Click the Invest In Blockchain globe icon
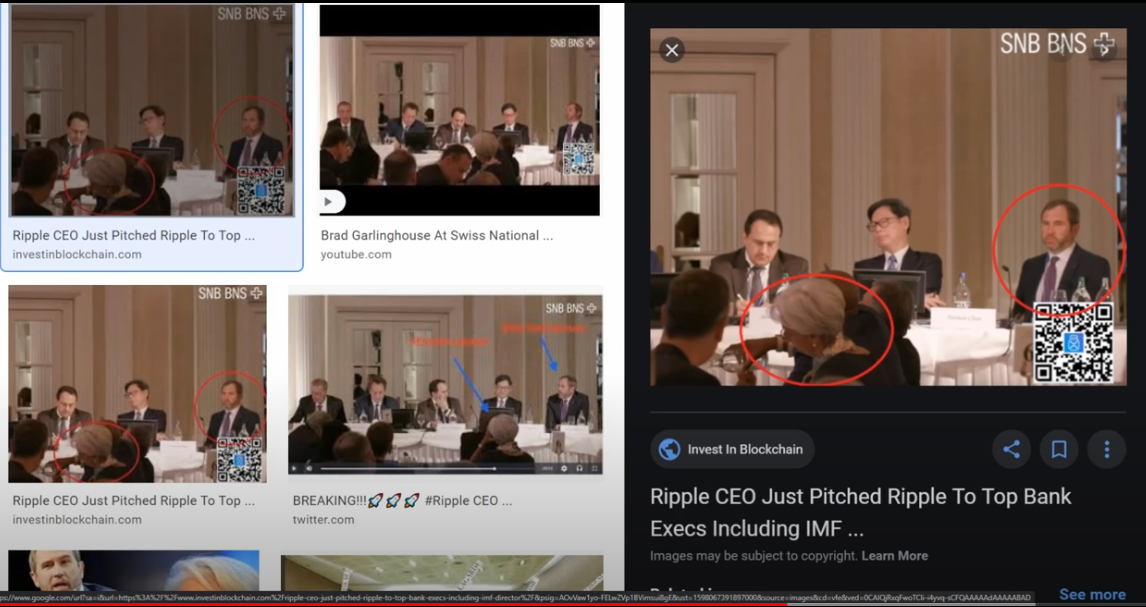 (x=669, y=449)
